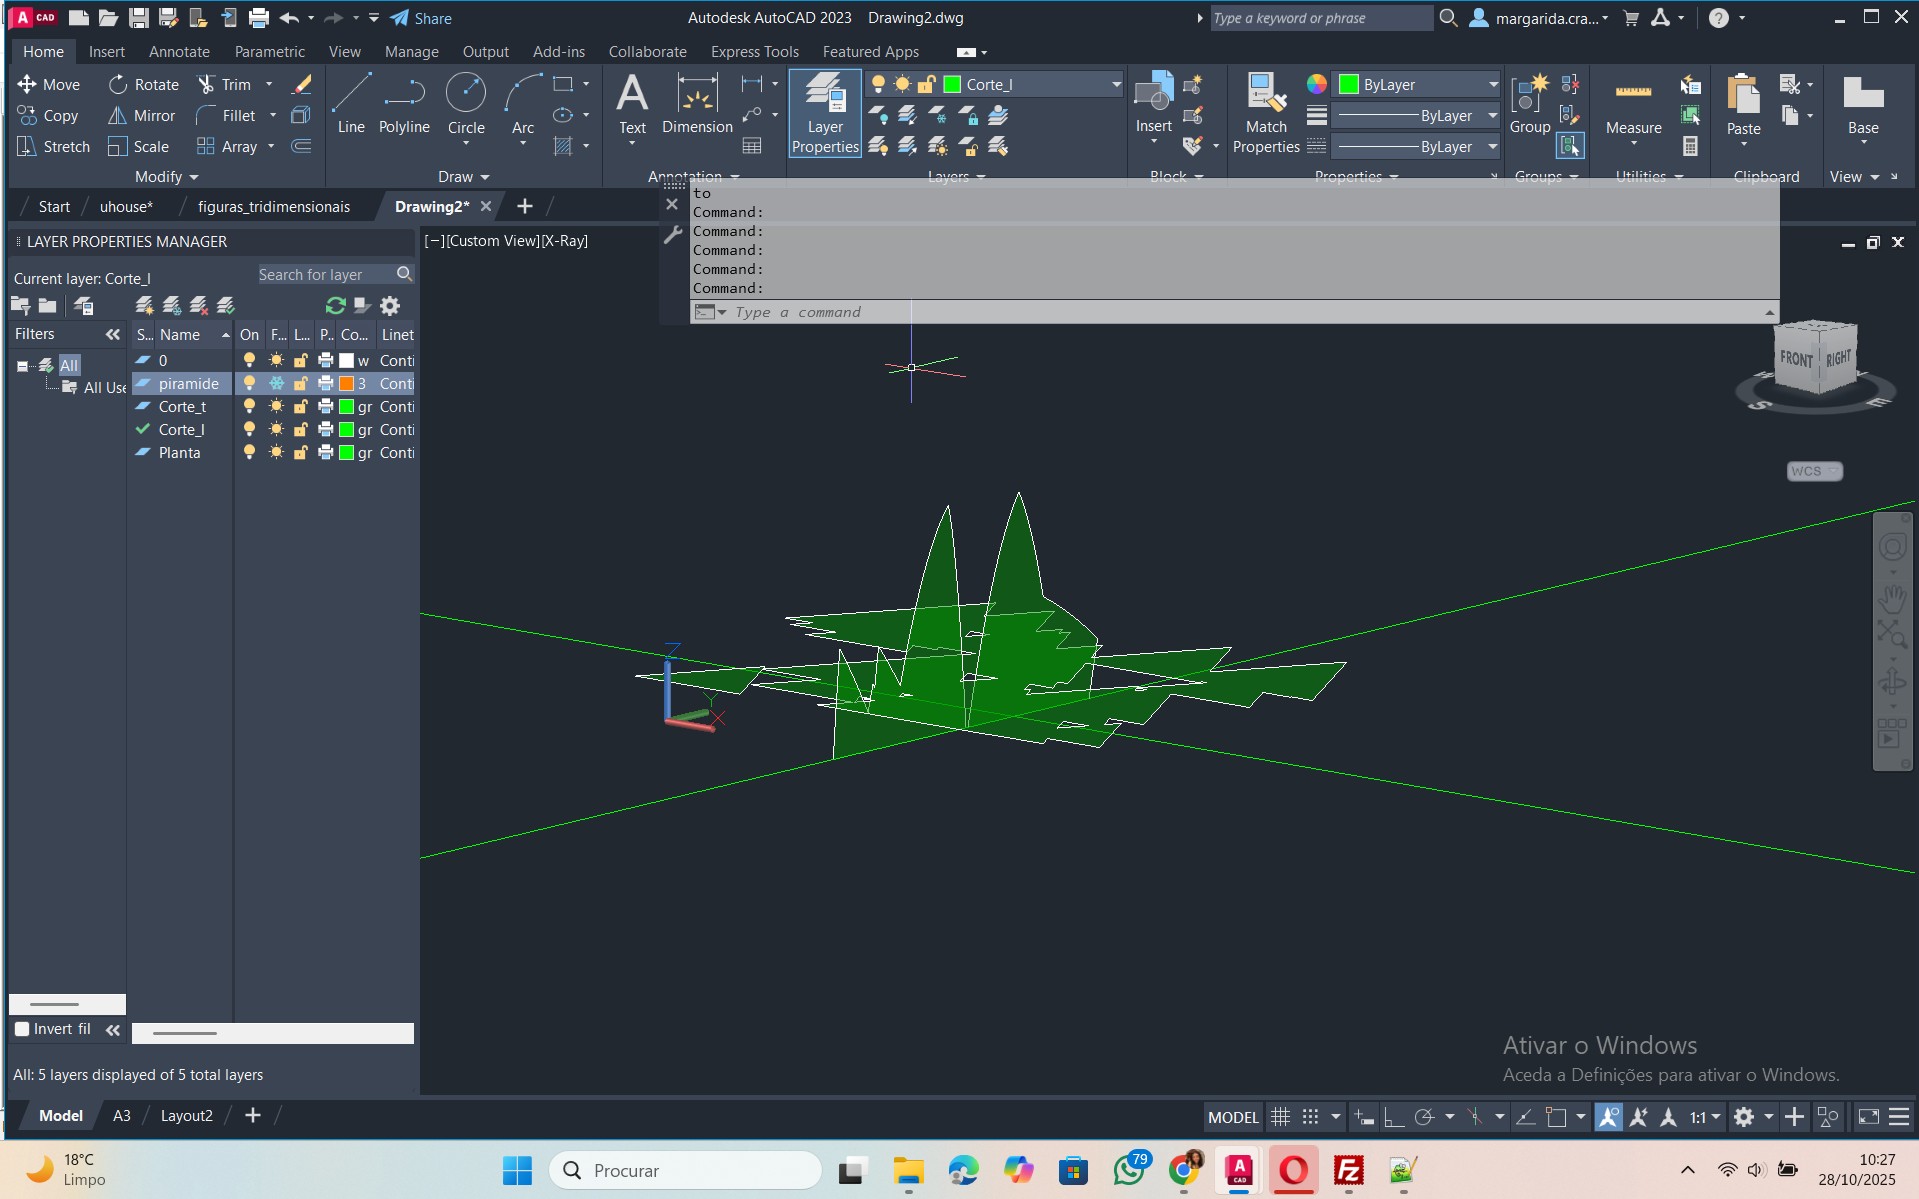Click the Share button
The image size is (1919, 1199).
coord(421,18)
